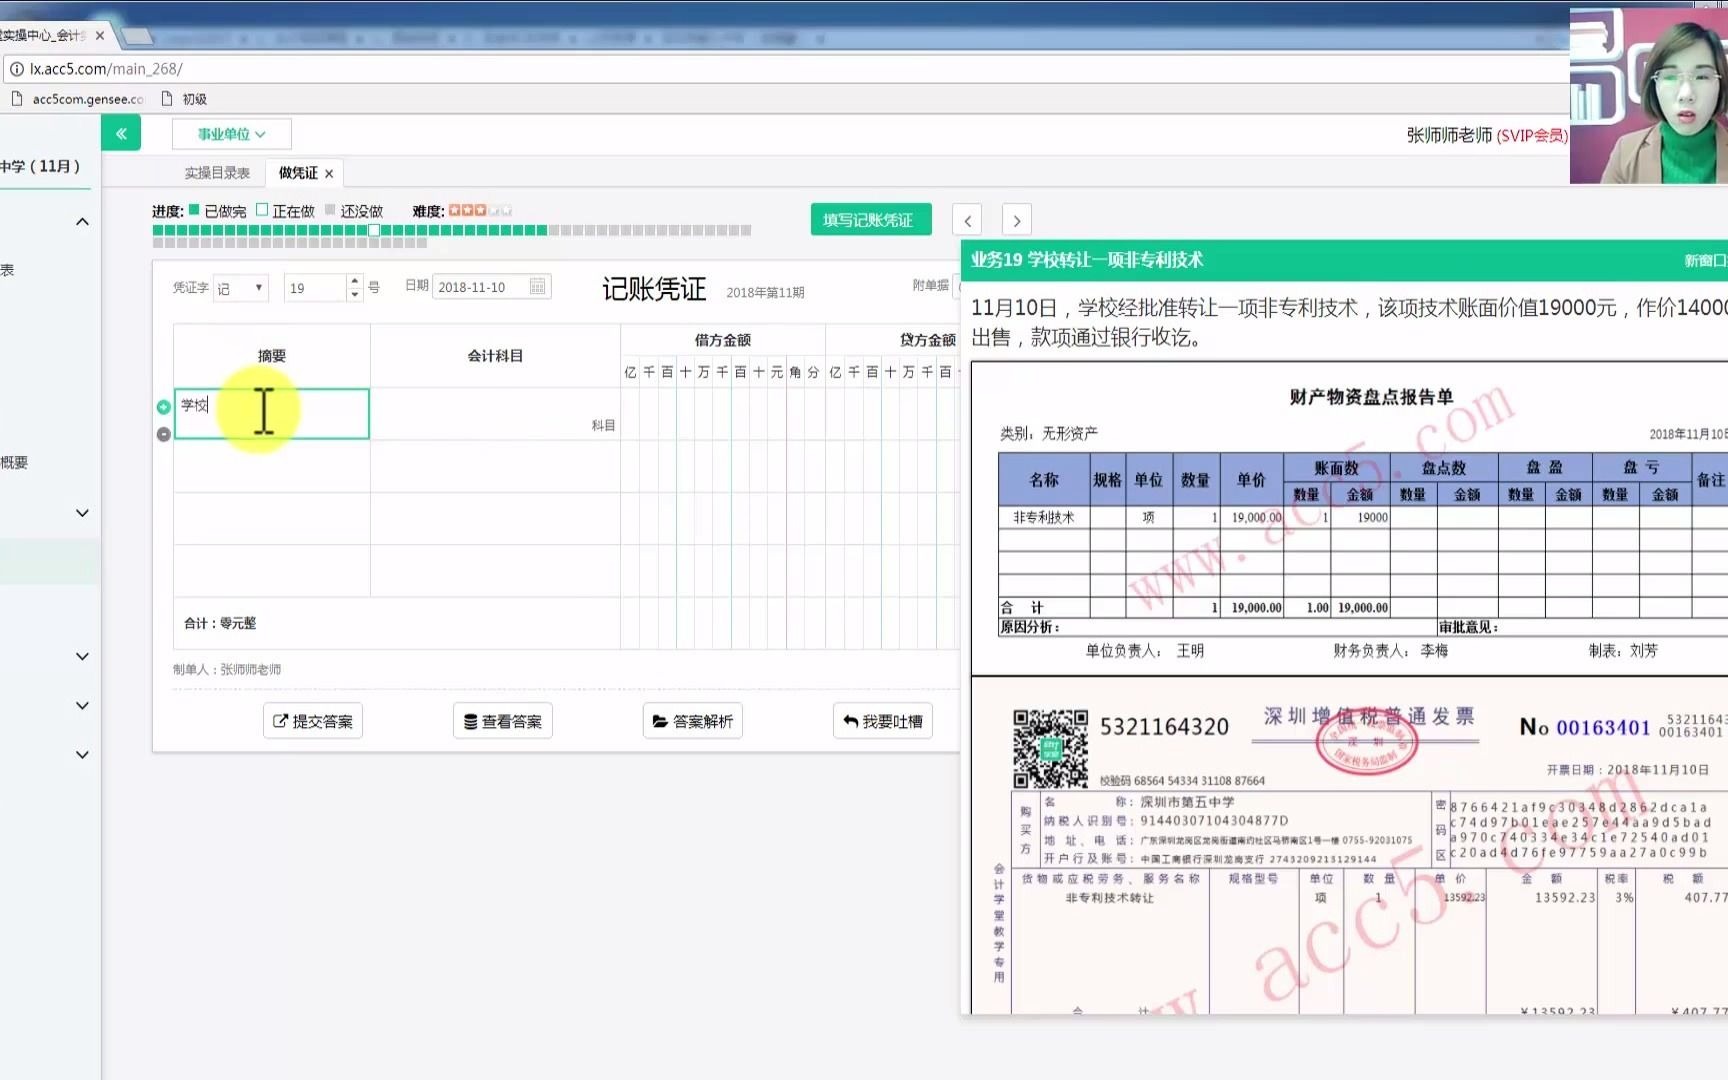Click the 已做完 green legend square
The image size is (1728, 1080).
pyautogui.click(x=194, y=210)
